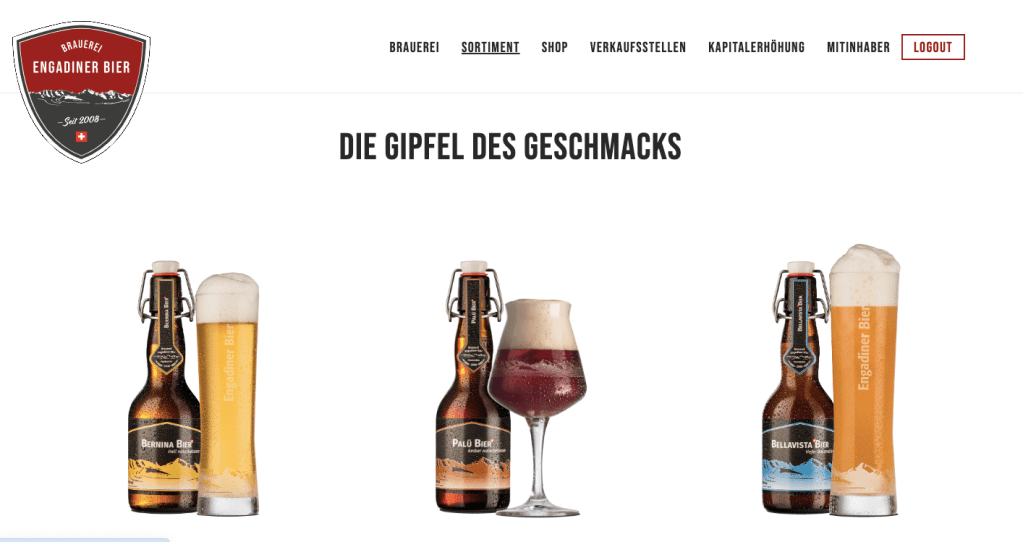Click the tall glass of golden Bernina beer

(228, 394)
